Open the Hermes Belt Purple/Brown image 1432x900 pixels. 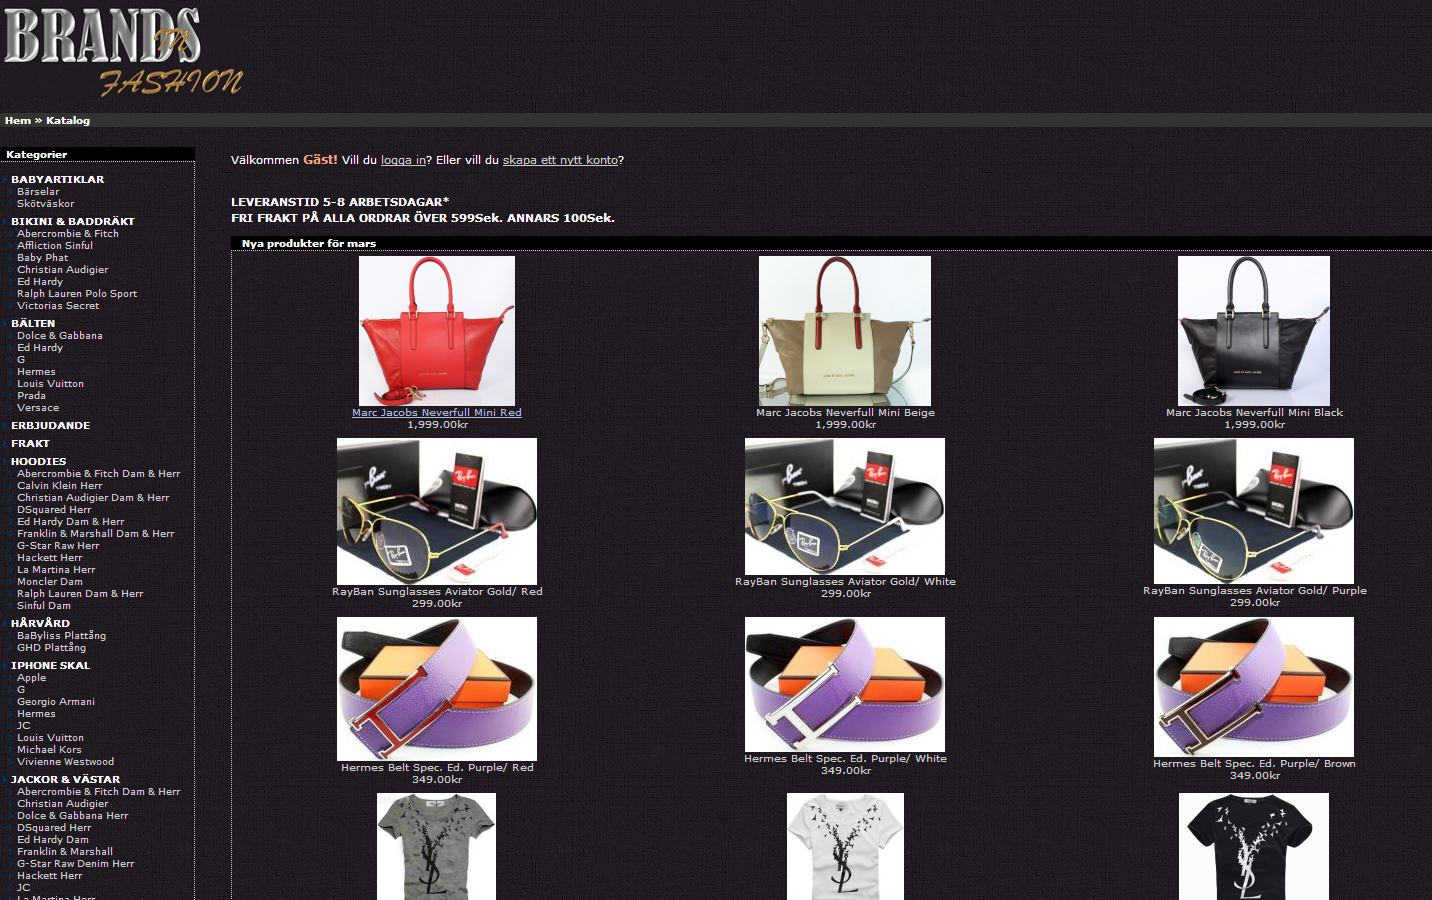point(1253,686)
